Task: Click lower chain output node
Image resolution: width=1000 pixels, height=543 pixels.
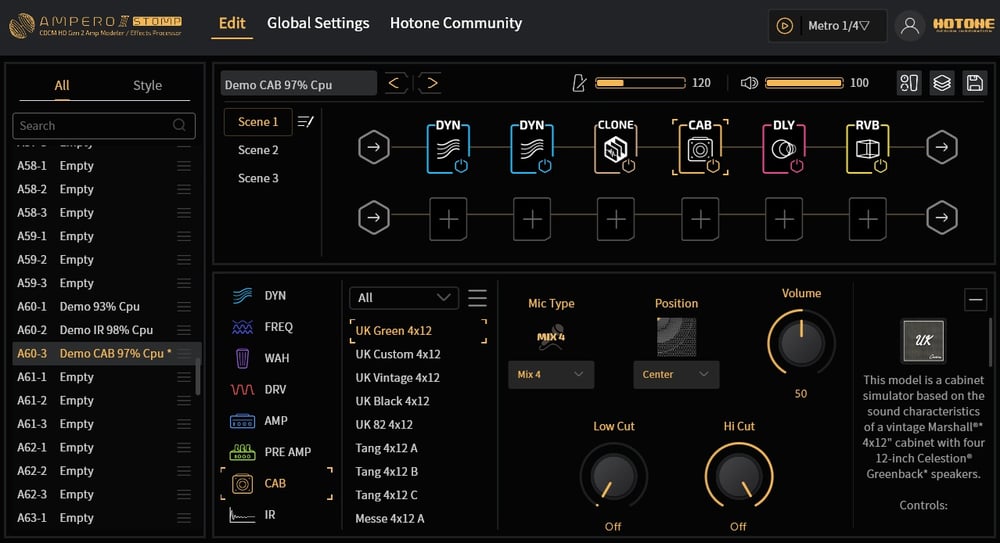Action: coord(941,218)
